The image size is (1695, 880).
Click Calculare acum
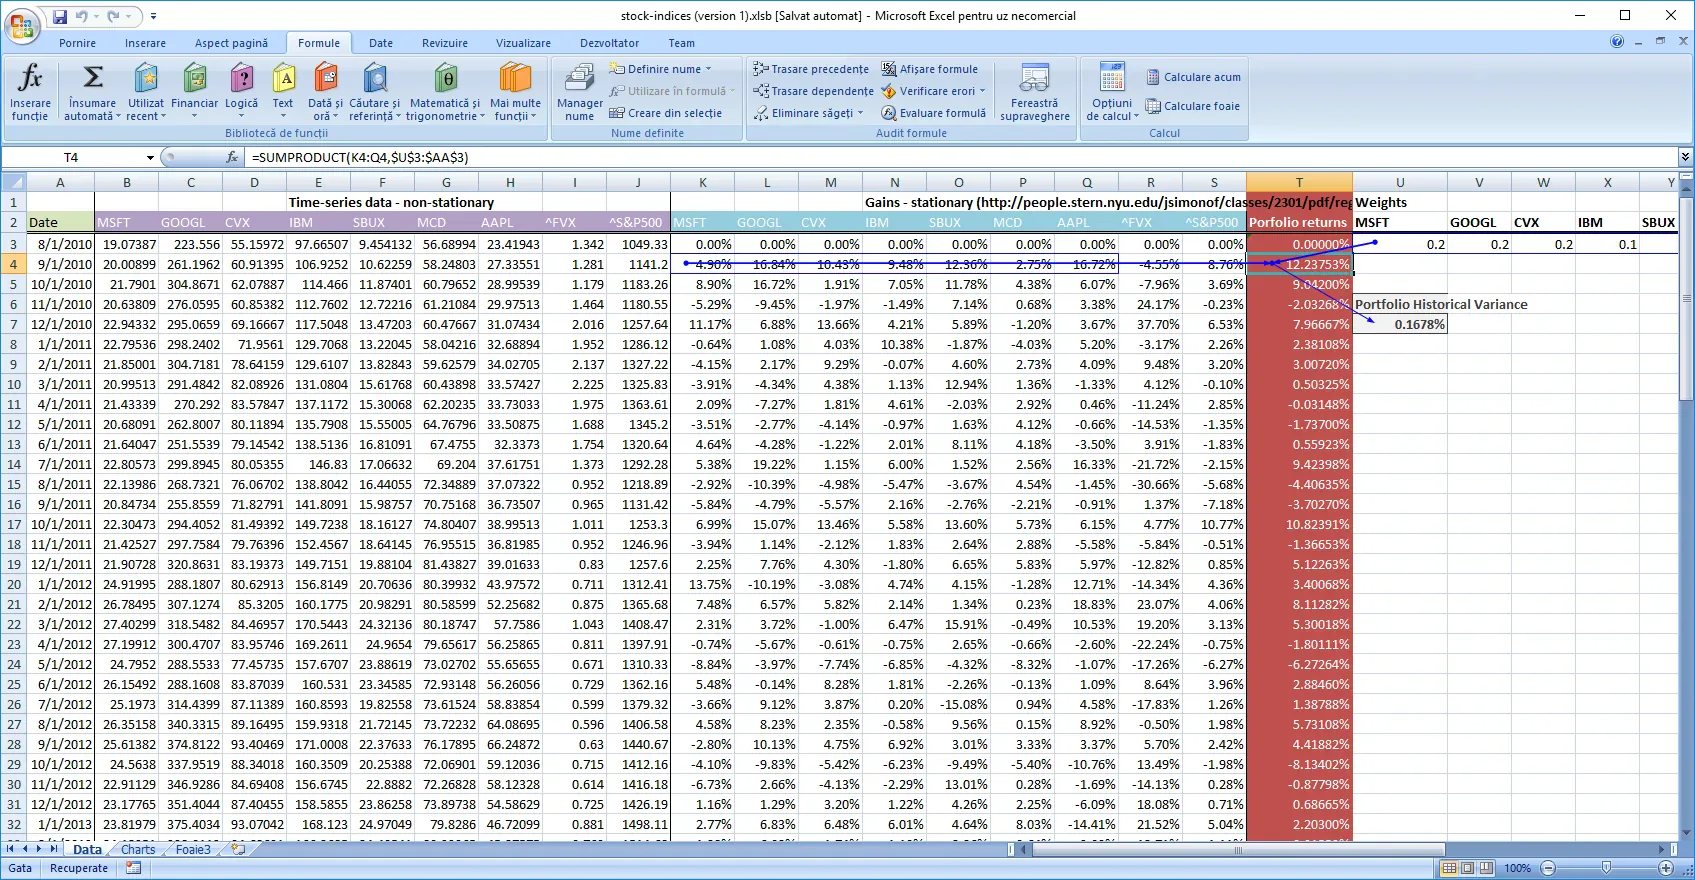[1193, 77]
